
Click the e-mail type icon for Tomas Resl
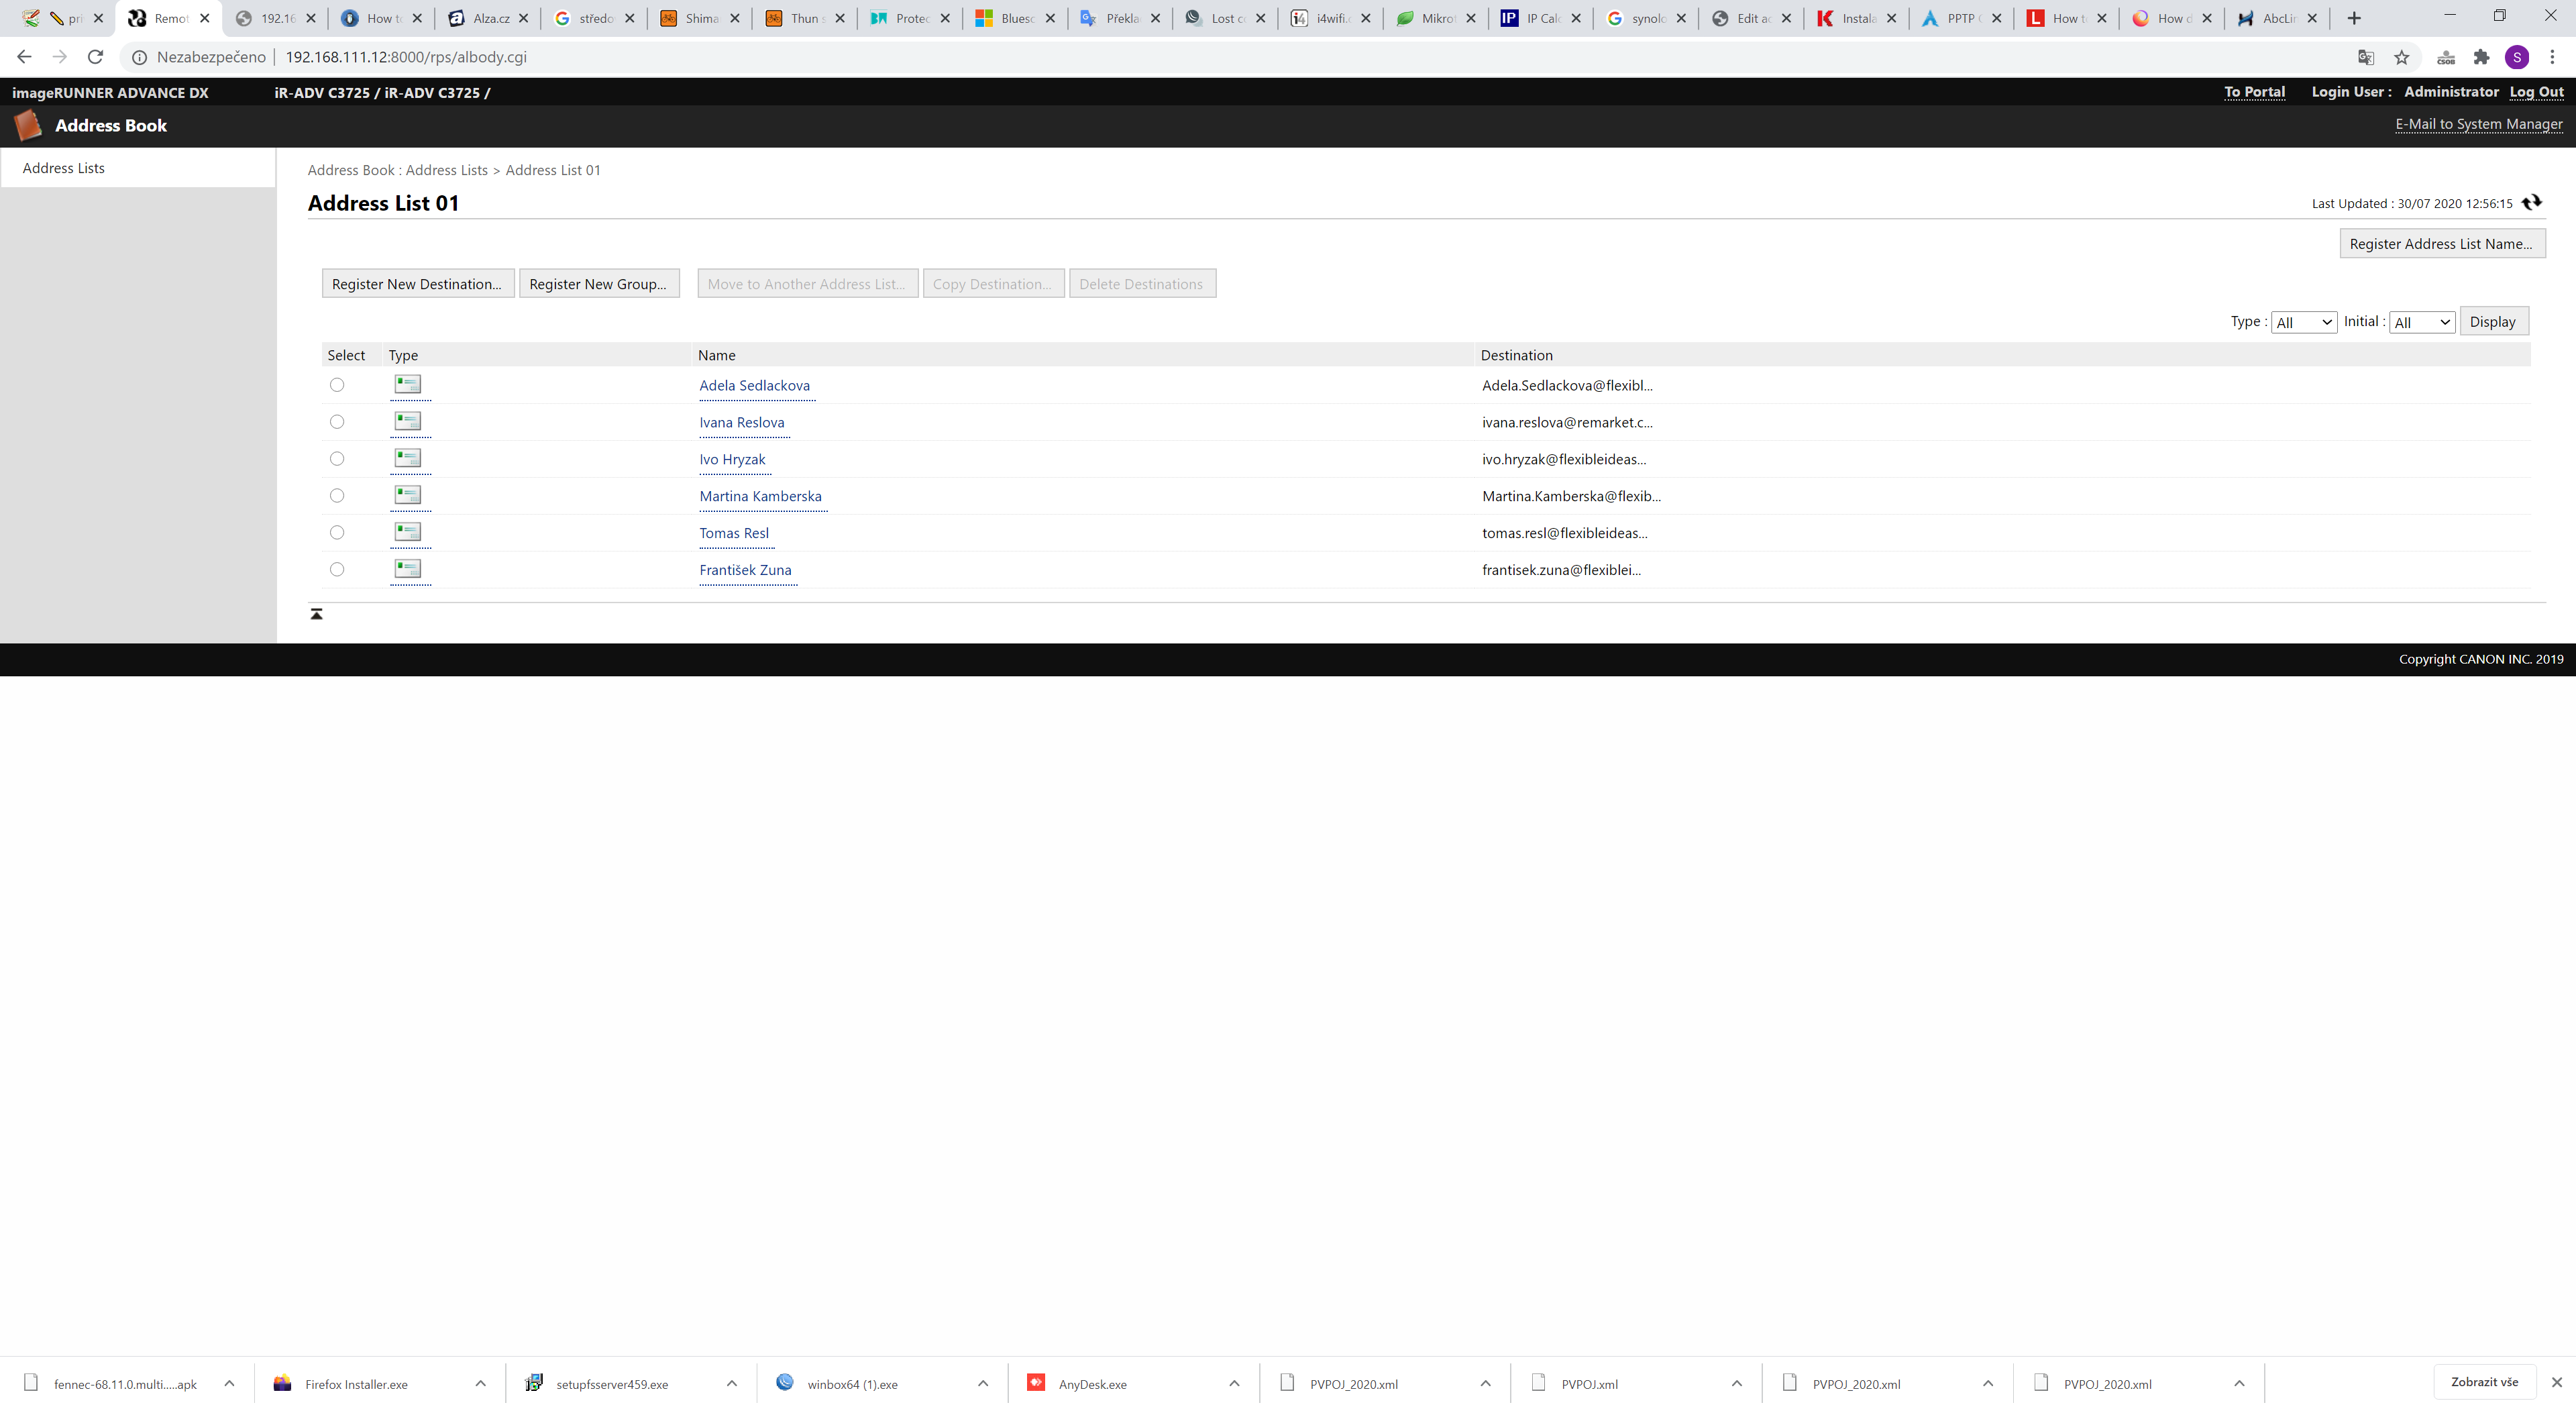pos(408,532)
